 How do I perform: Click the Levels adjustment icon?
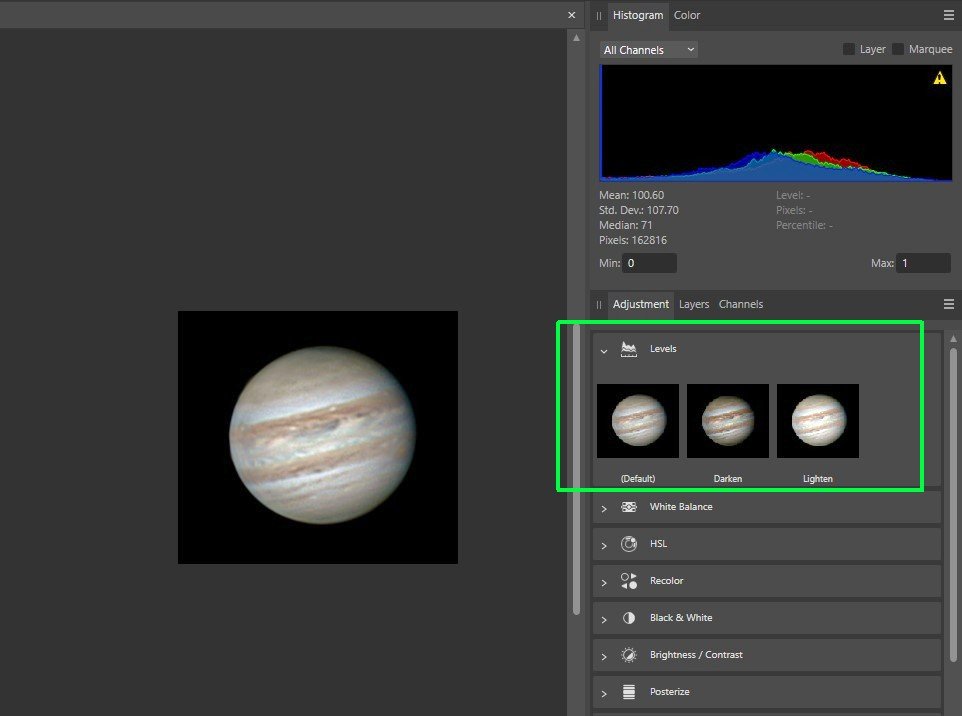coord(629,349)
